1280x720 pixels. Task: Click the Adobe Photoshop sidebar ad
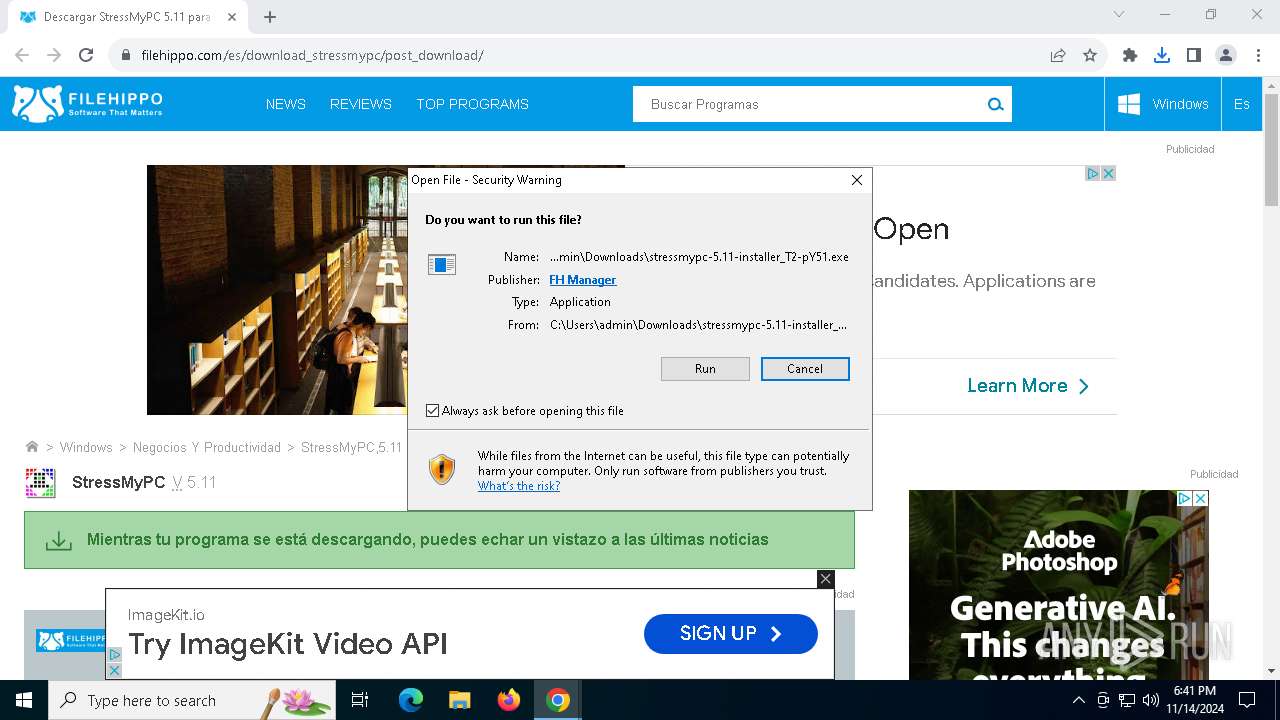tap(1059, 585)
